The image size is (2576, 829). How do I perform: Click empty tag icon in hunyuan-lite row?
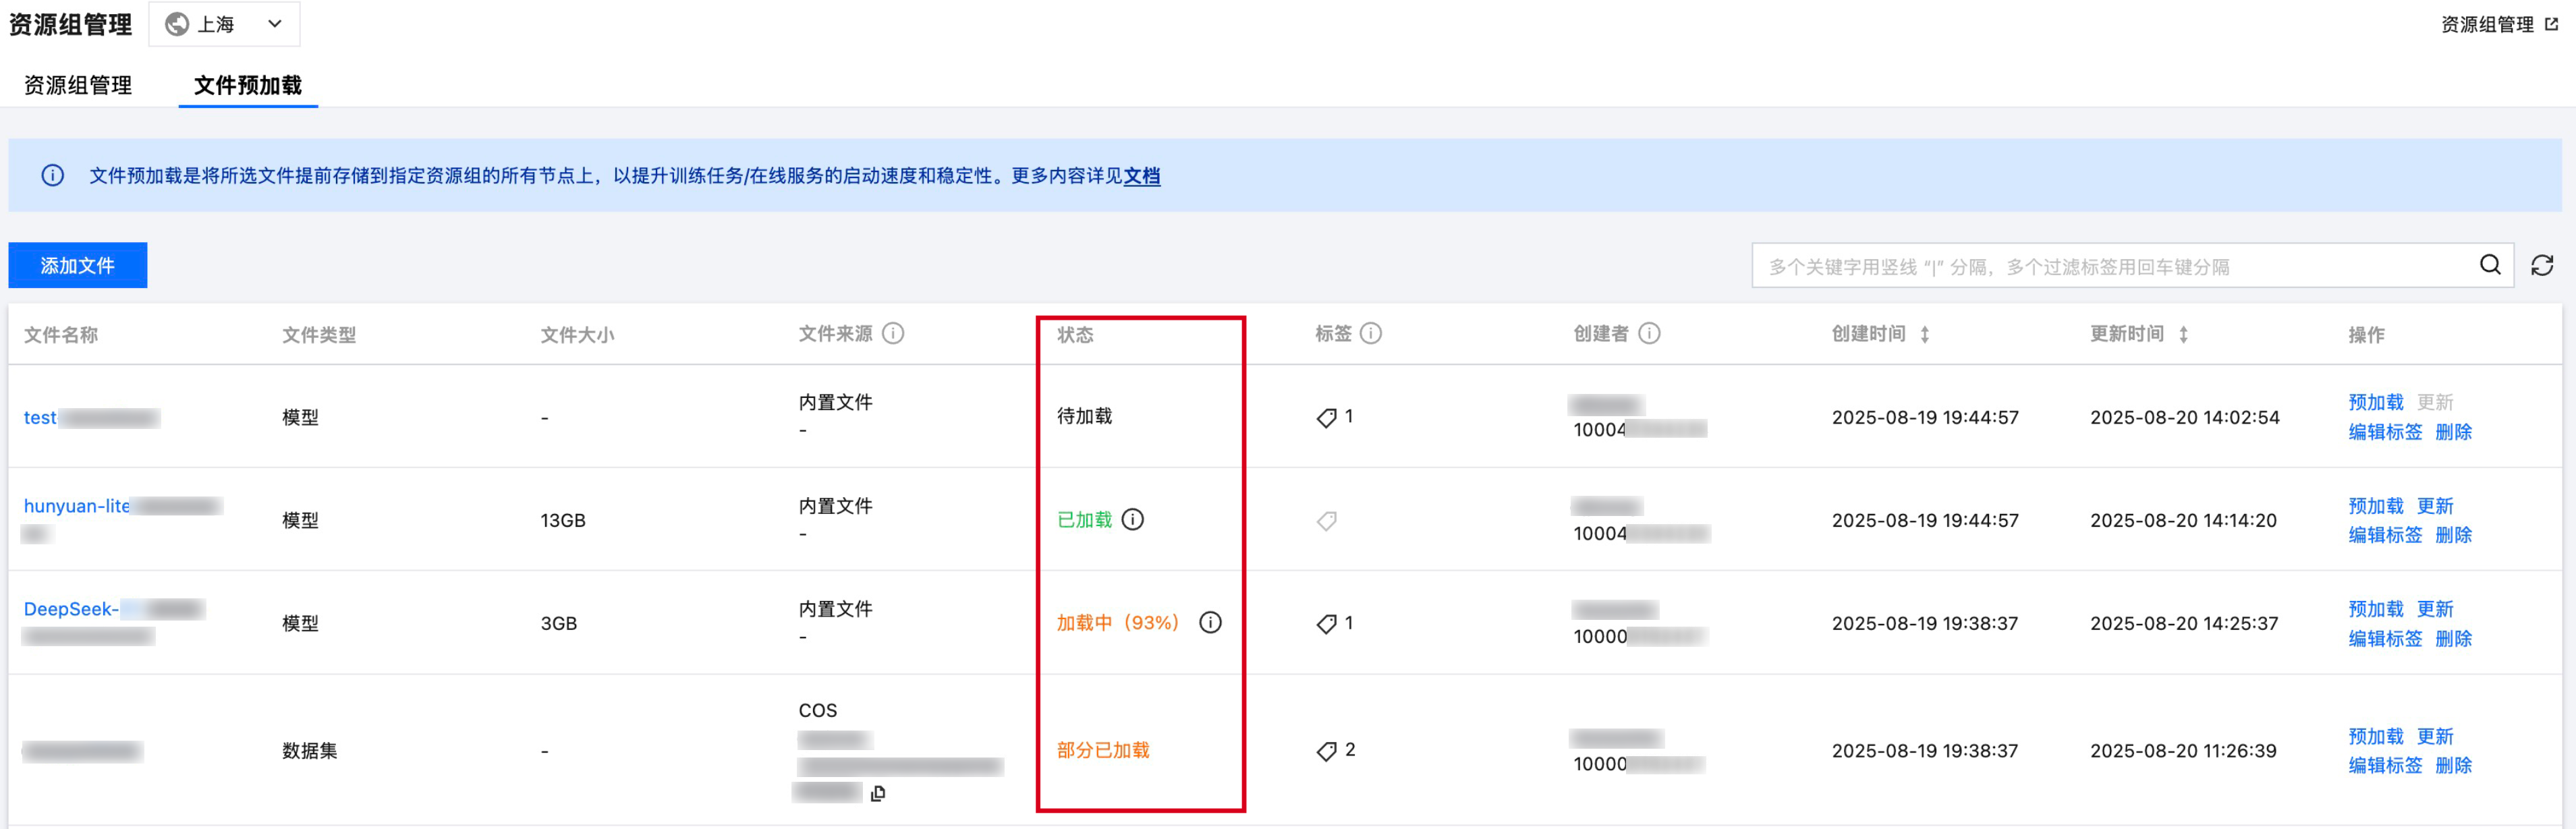[x=1327, y=521]
